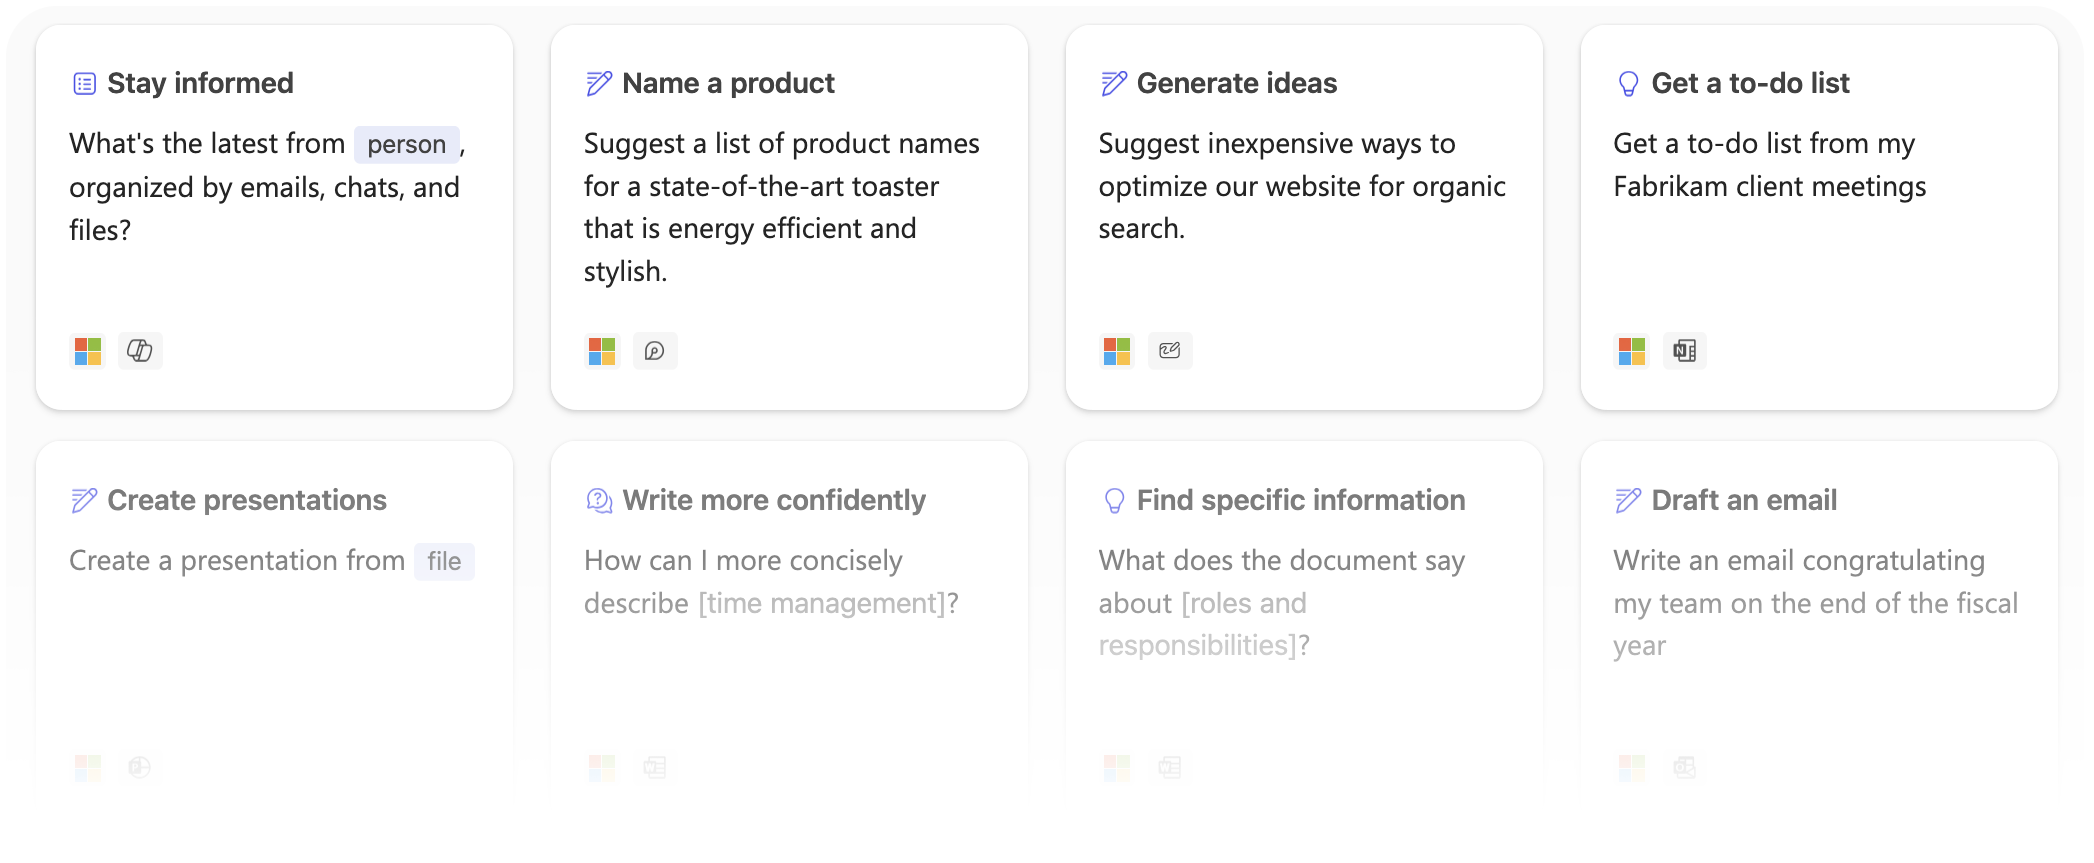Click the Outlook icon on Get a to-do list card
Screen dimensions: 2094x863
coord(1685,351)
